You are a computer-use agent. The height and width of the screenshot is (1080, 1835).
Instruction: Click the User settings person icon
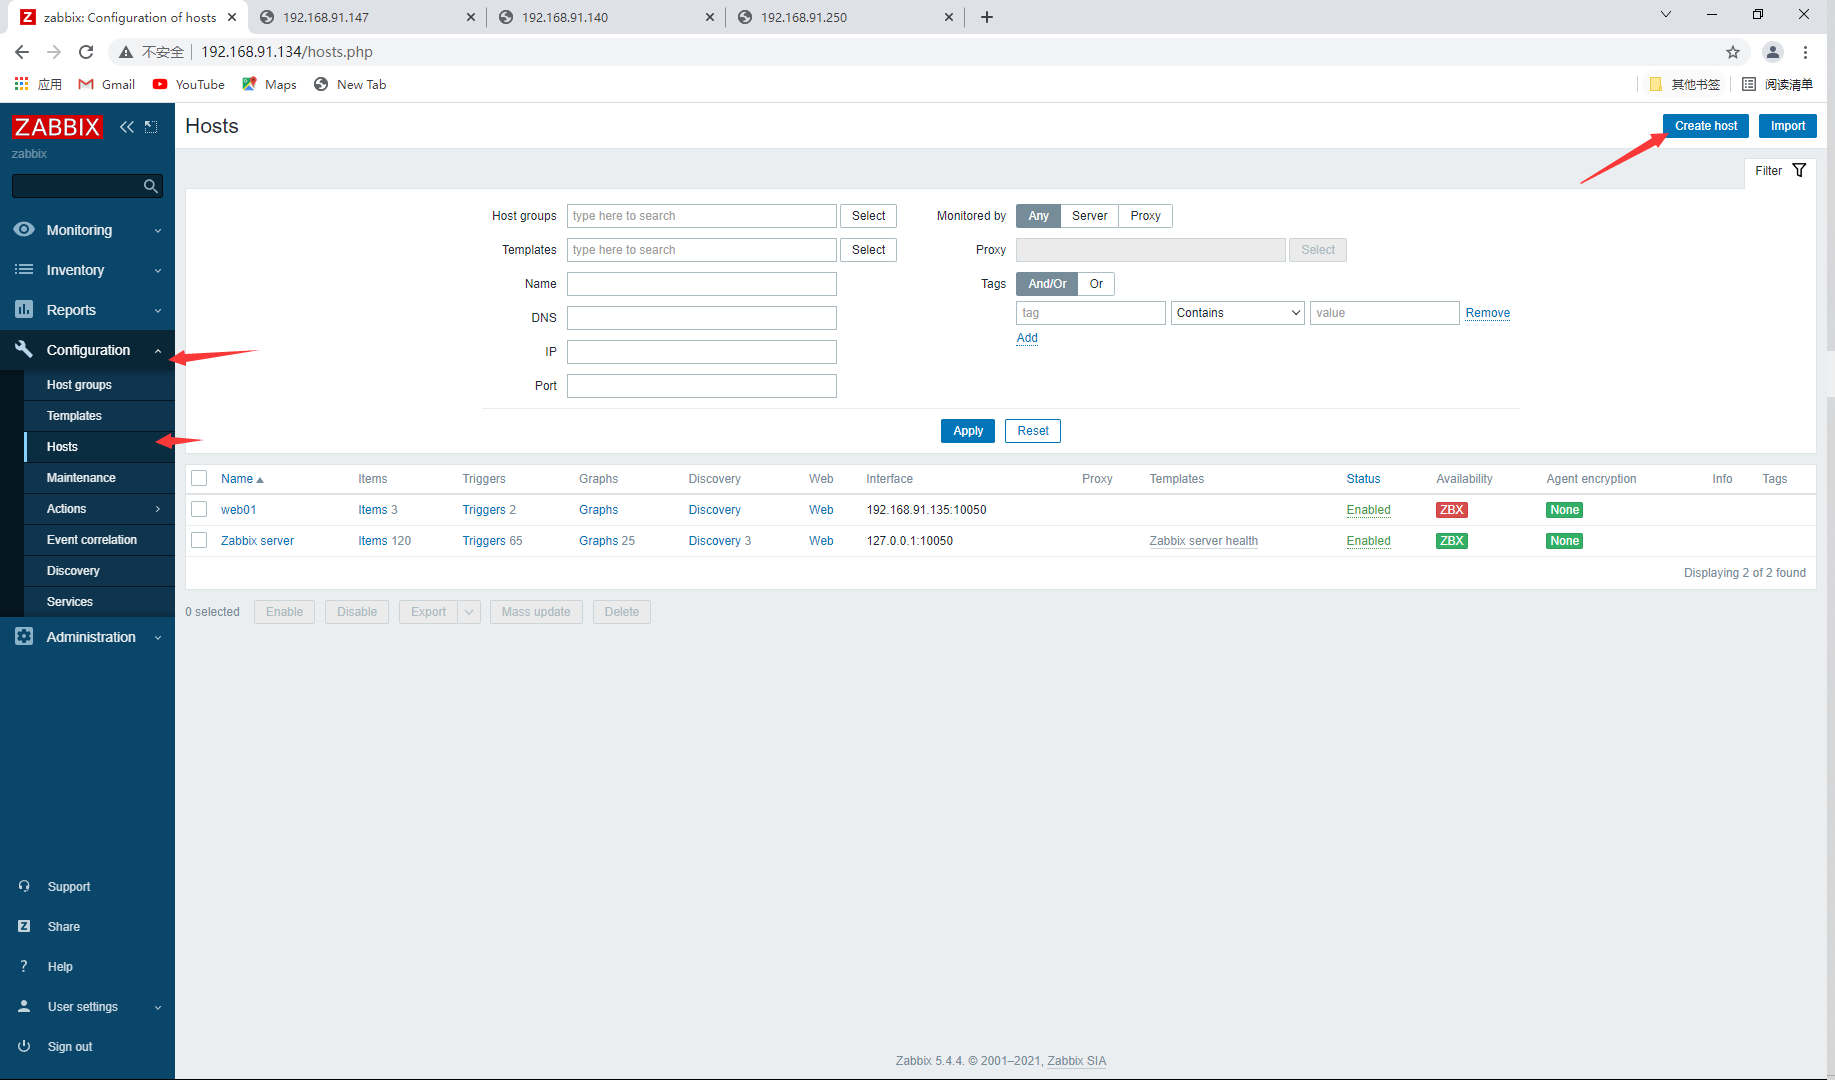pos(24,1006)
